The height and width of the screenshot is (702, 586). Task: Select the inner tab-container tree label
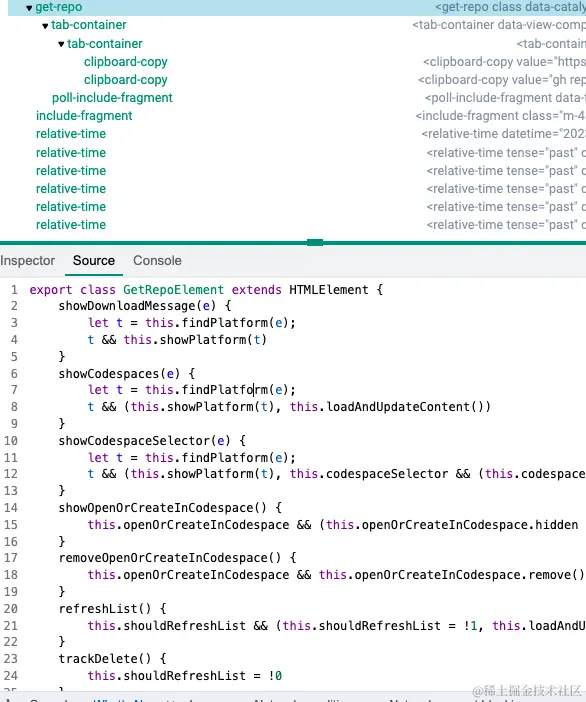pos(105,44)
